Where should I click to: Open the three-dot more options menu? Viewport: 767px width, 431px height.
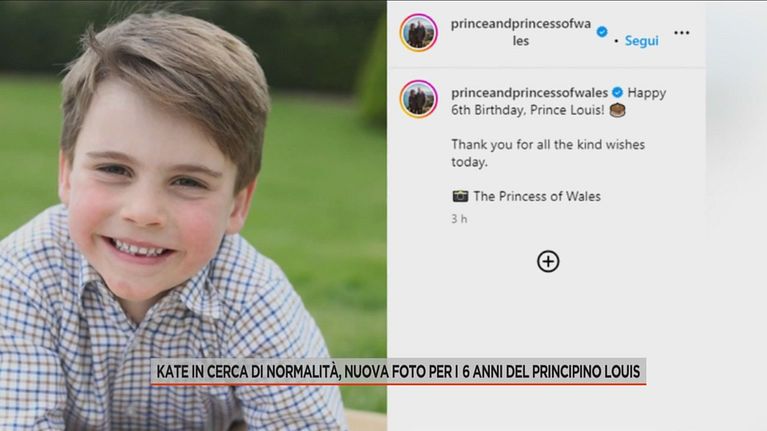pos(681,33)
